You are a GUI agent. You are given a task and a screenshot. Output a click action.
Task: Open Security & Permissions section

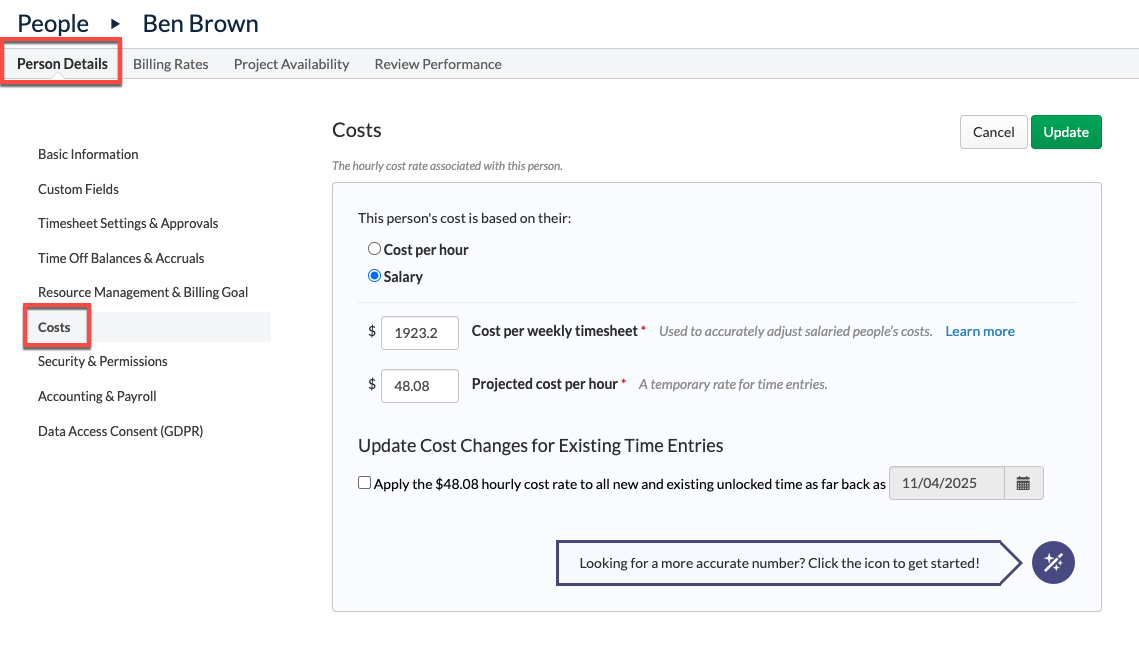(x=102, y=361)
